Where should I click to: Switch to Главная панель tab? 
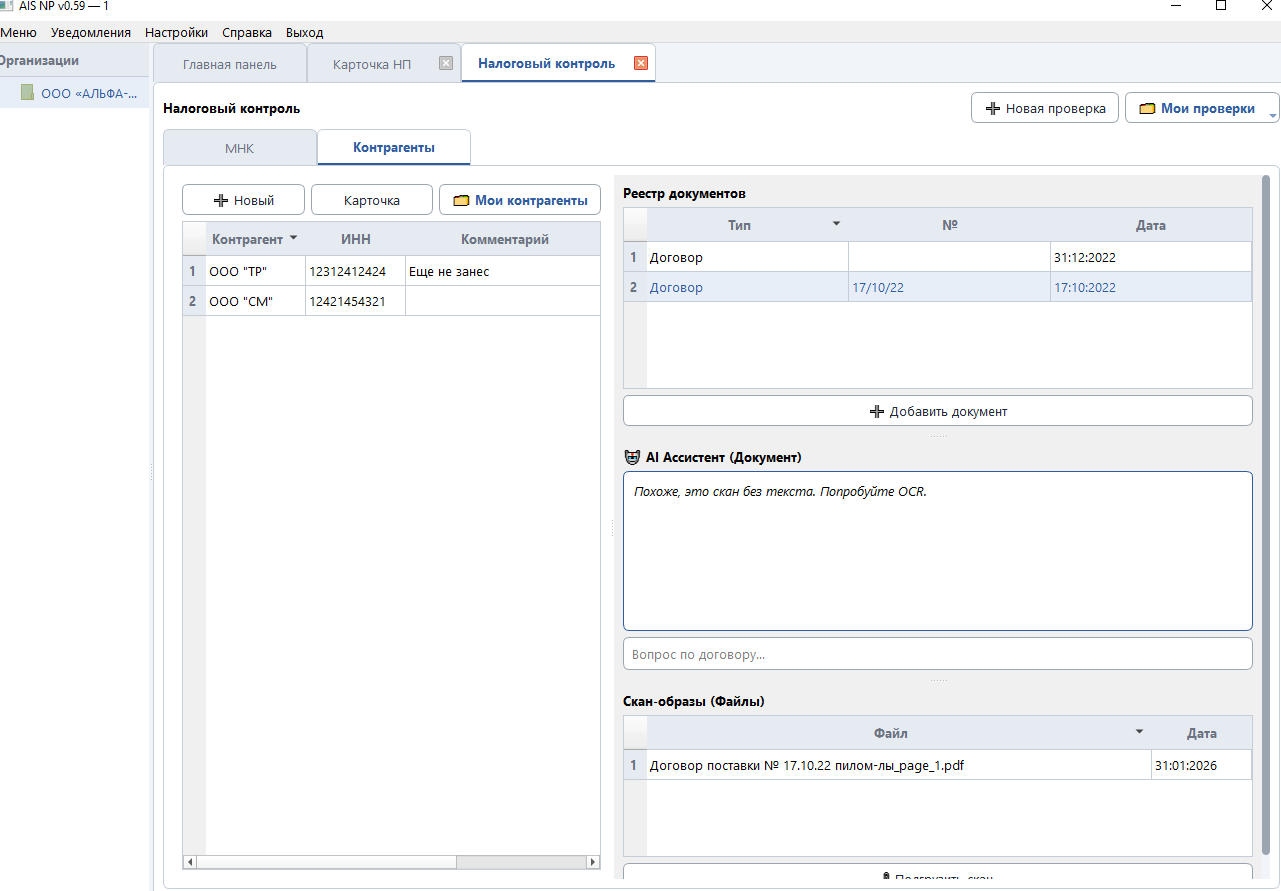coord(229,64)
